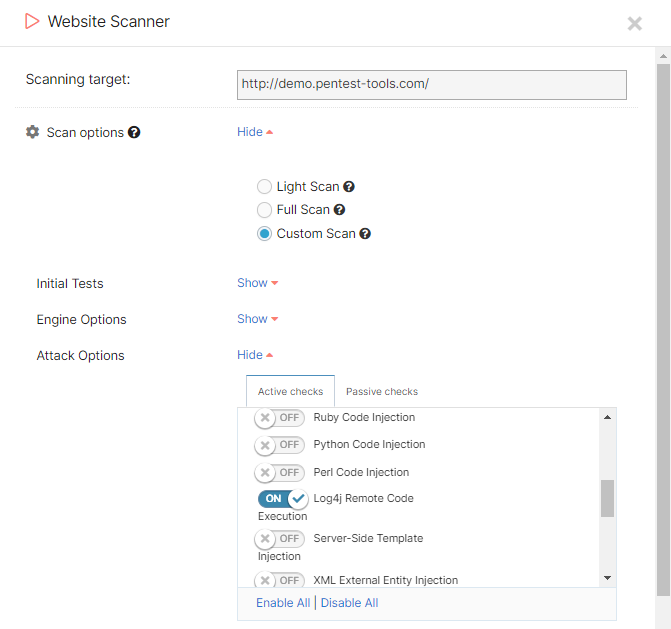Enable Ruby Code Injection check
This screenshot has width=671, height=629.
pos(279,418)
